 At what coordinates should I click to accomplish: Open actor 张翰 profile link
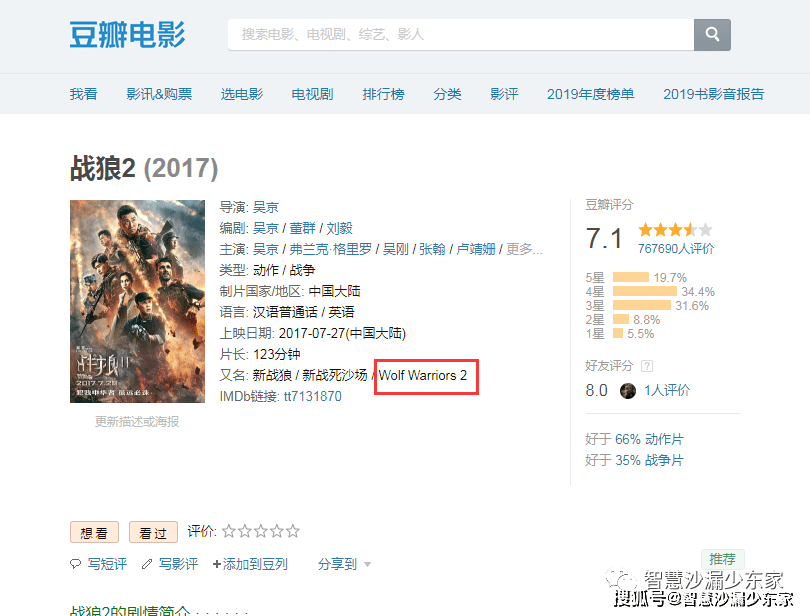tap(432, 249)
